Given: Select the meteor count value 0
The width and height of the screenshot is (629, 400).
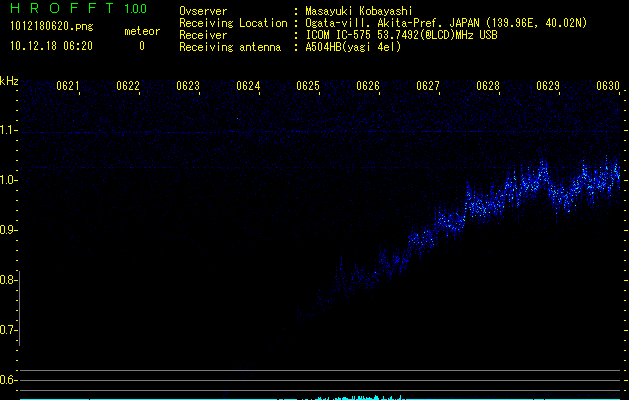Looking at the screenshot, I should tap(141, 46).
